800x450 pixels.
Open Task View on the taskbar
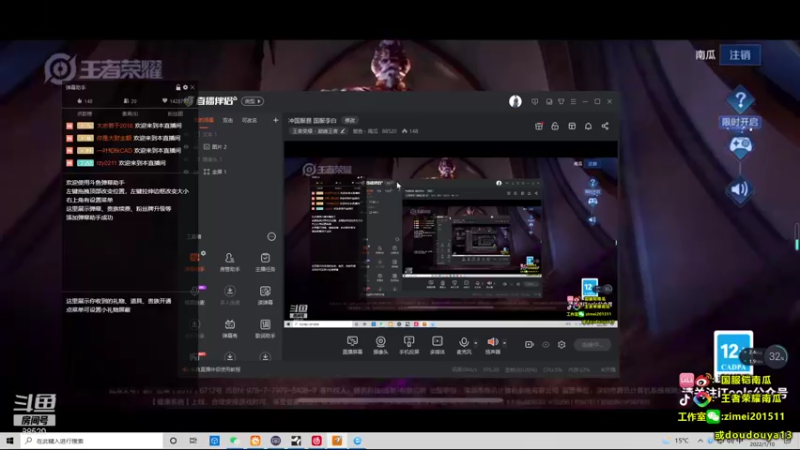[193, 441]
